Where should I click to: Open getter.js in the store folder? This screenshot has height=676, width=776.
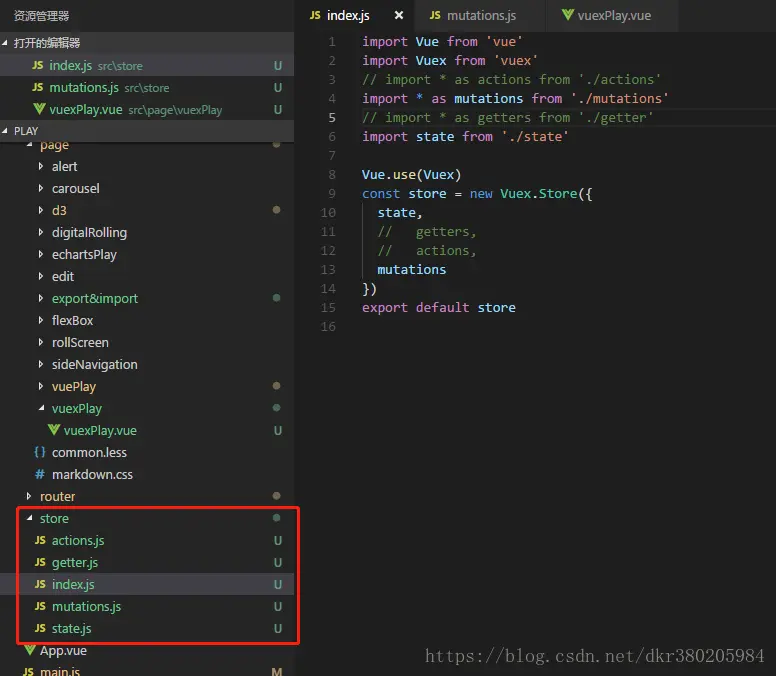coord(75,563)
